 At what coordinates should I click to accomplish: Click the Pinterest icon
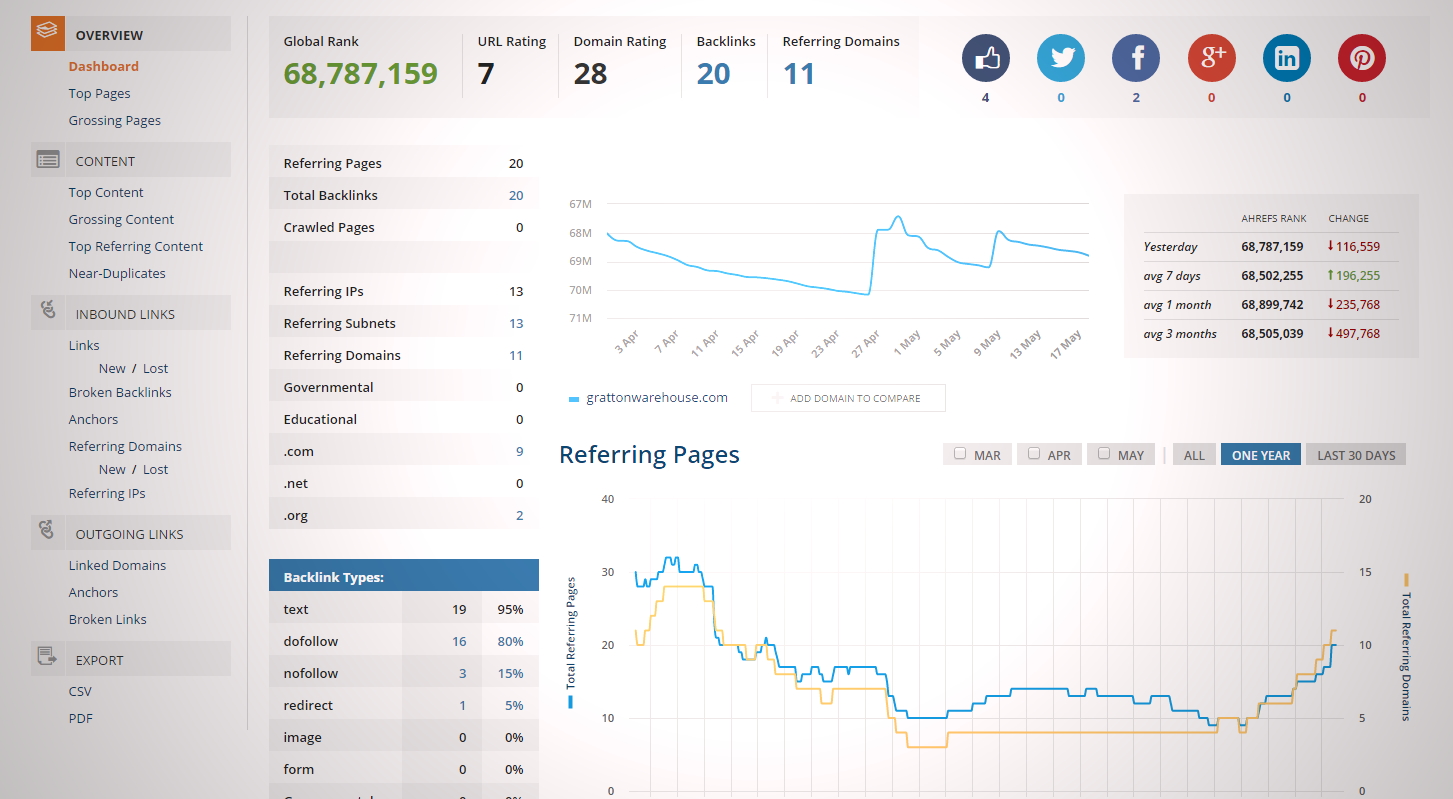(1361, 59)
